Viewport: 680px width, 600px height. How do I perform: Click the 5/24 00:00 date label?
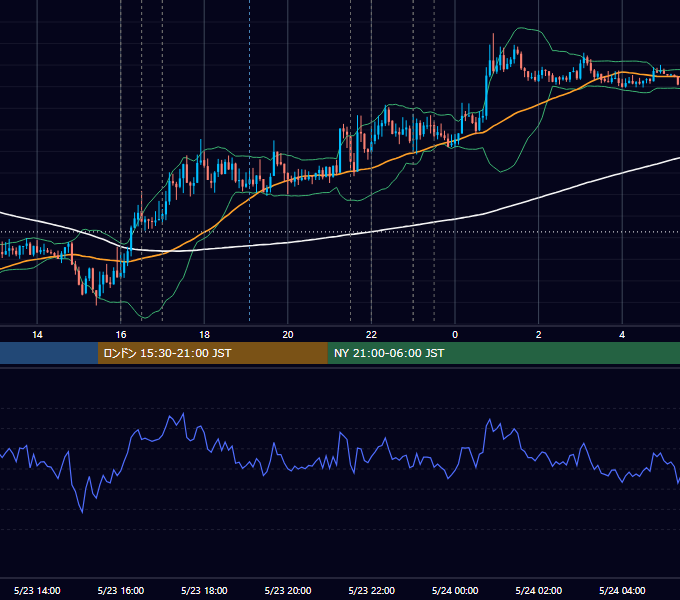tap(455, 590)
